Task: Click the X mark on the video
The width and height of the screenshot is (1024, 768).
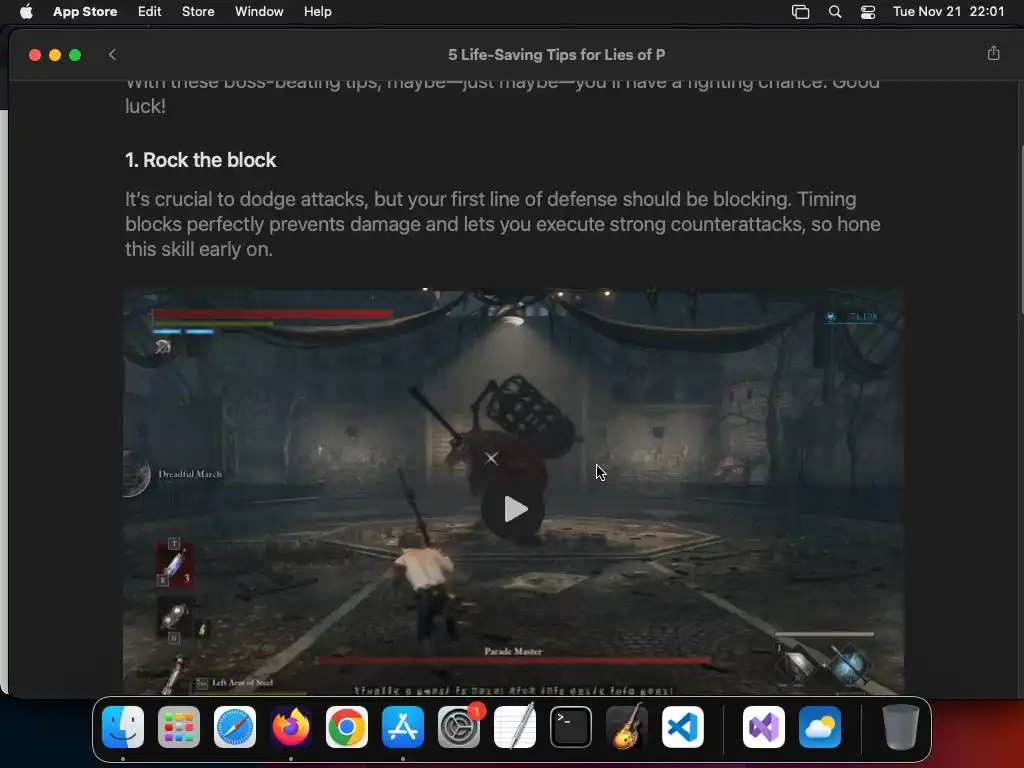Action: (x=492, y=458)
